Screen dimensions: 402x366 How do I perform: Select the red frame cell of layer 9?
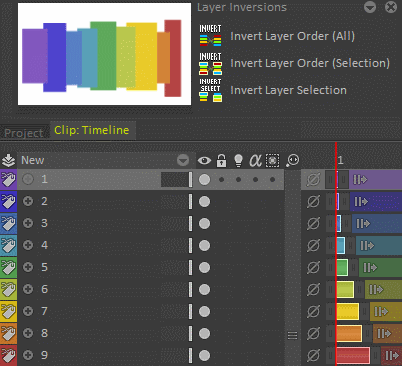(353, 356)
